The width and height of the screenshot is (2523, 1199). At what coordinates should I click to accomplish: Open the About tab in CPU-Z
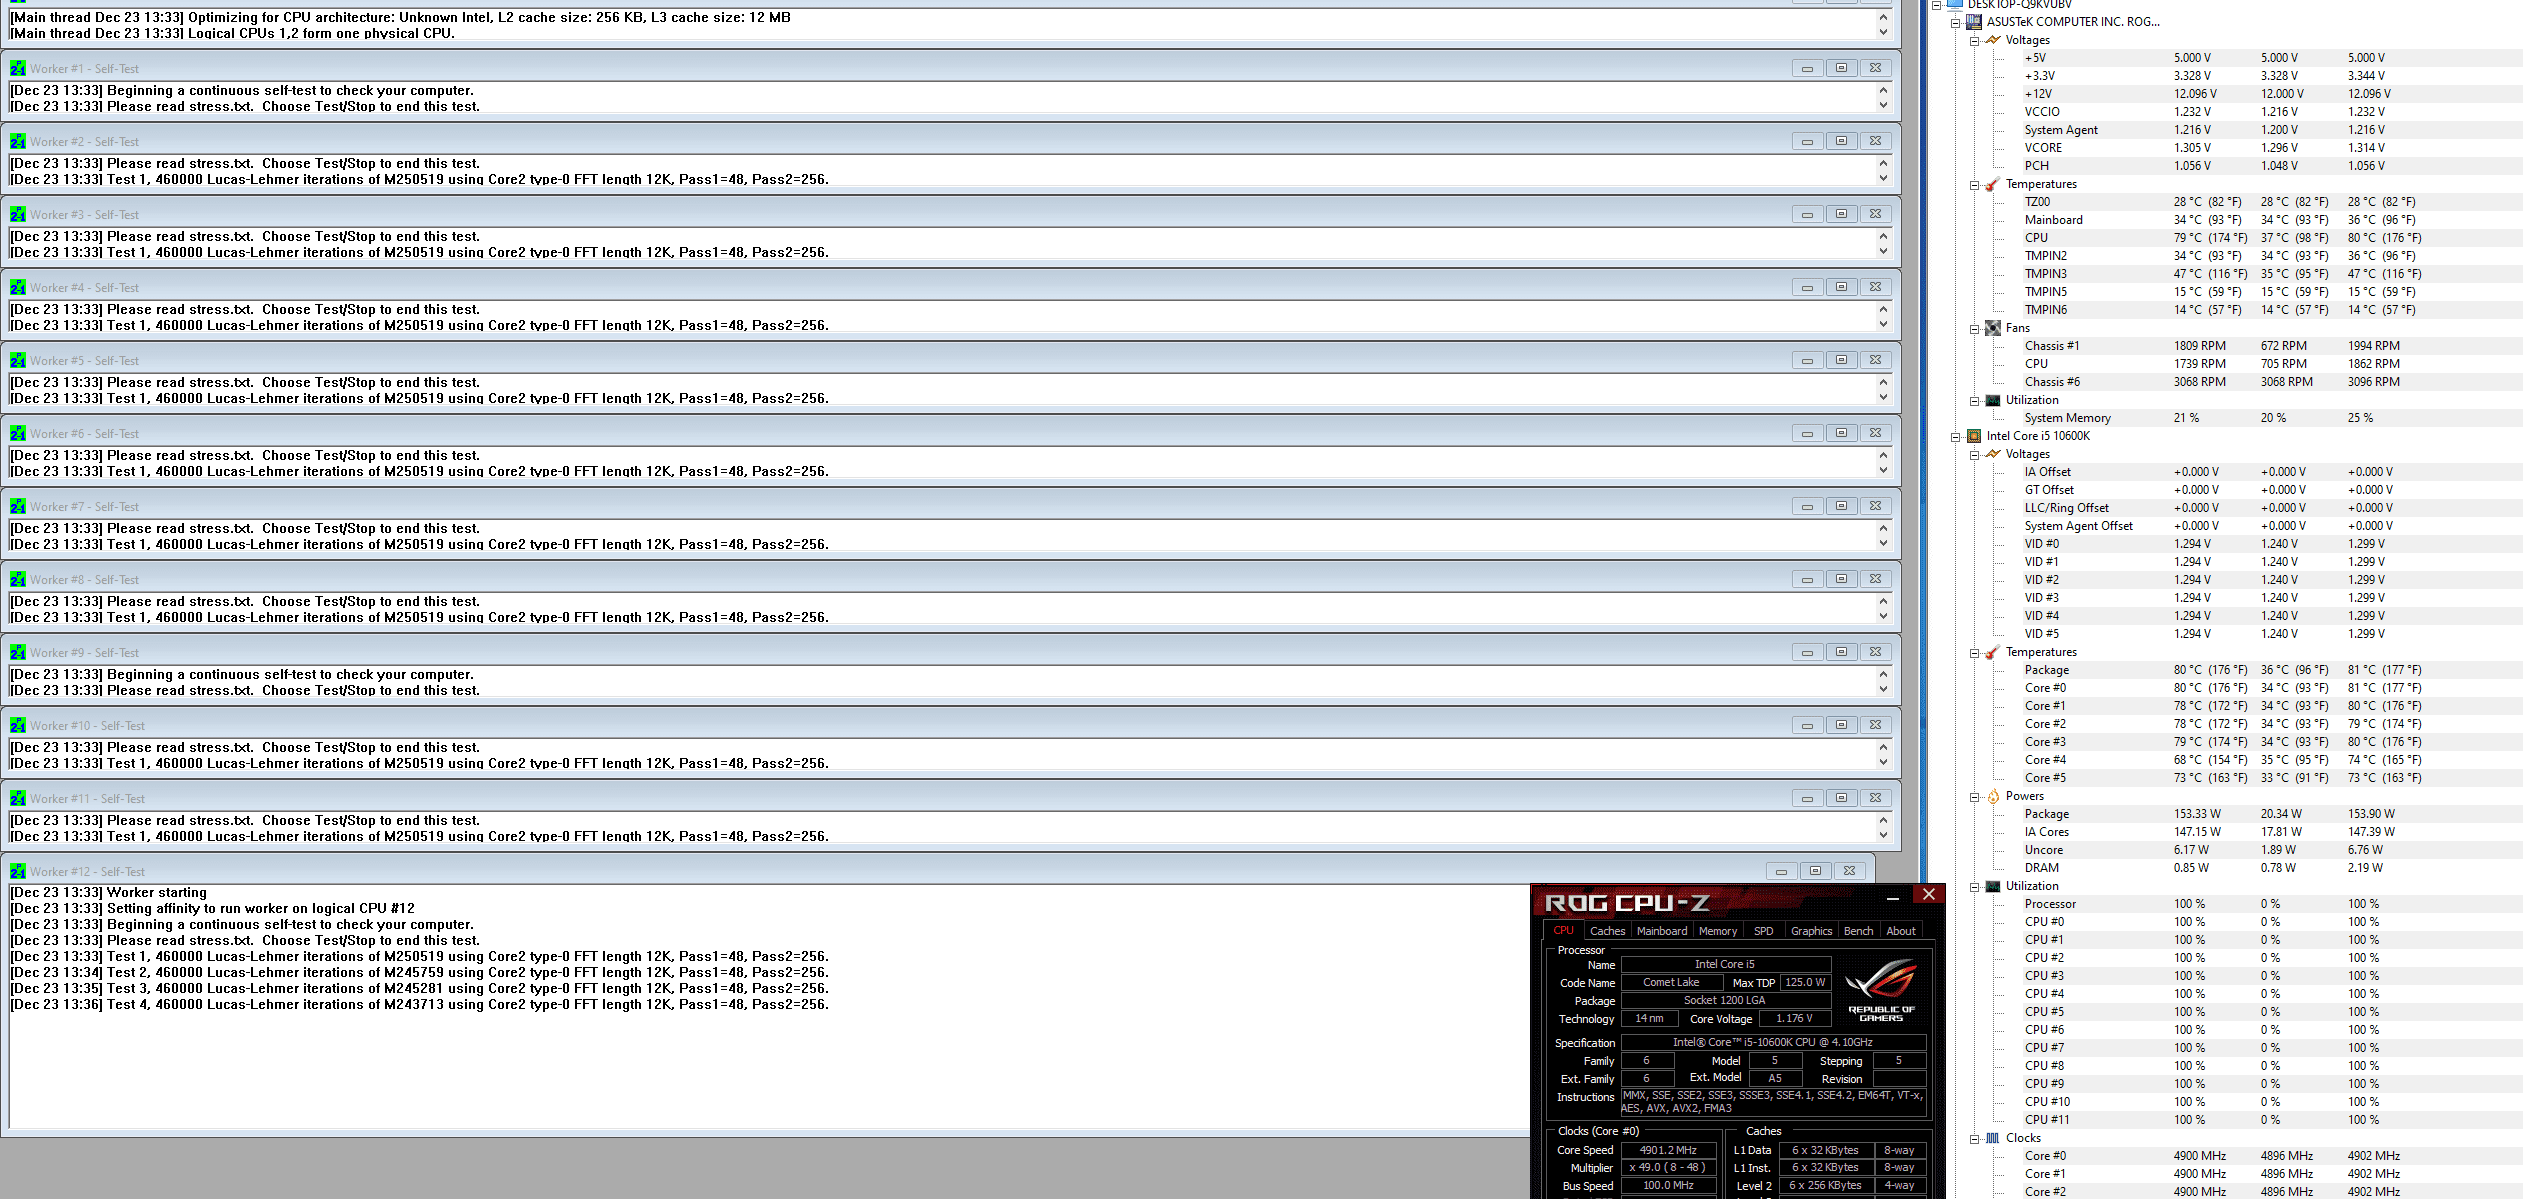[1901, 931]
